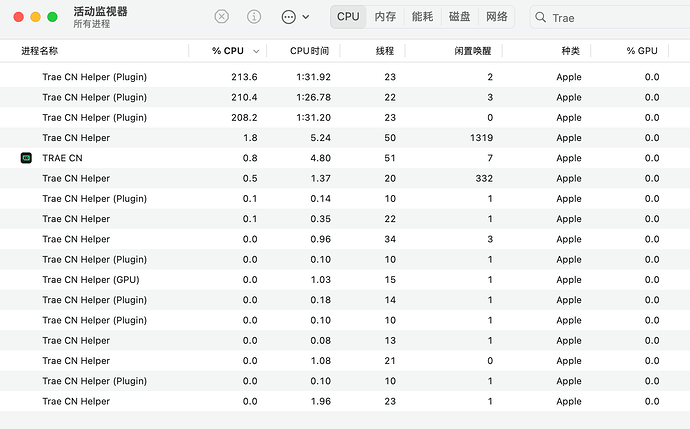The image size is (690, 429).
Task: Switch to the 内存 tab
Action: coord(385,17)
